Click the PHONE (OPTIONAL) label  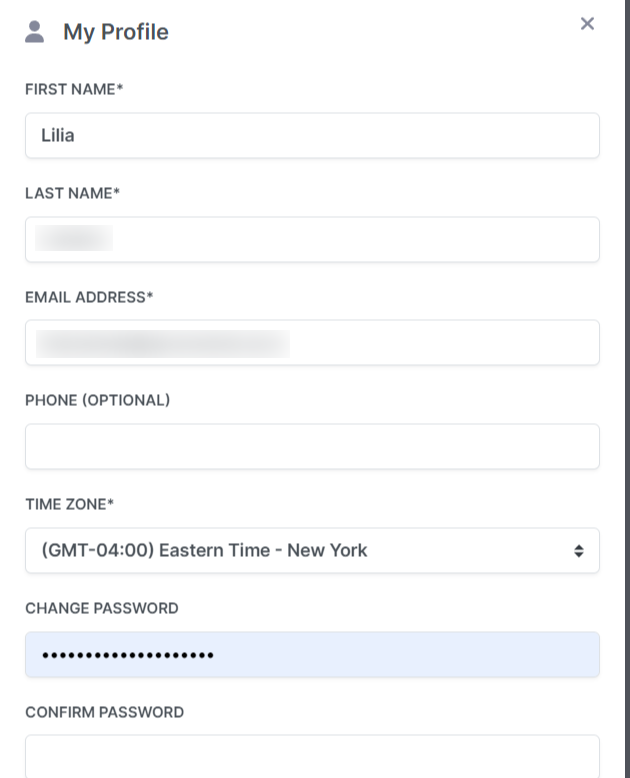tap(98, 400)
